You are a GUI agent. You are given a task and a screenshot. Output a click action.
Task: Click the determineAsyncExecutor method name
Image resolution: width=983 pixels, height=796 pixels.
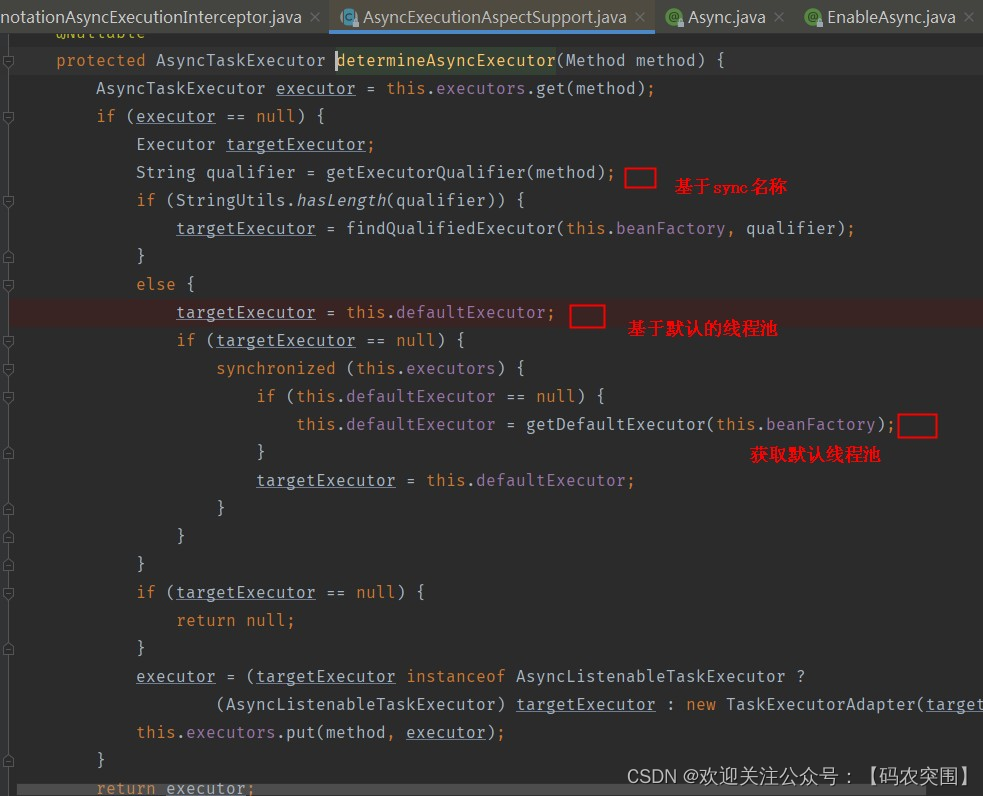click(446, 61)
